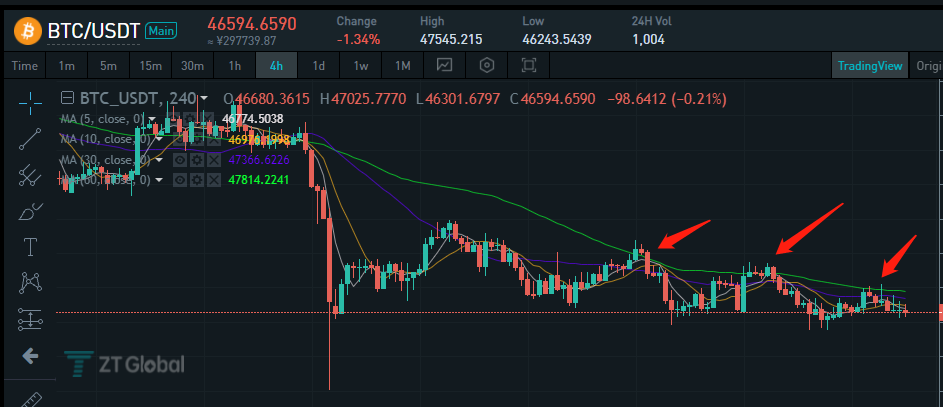Click the current price 46594.6590

pyautogui.click(x=252, y=23)
